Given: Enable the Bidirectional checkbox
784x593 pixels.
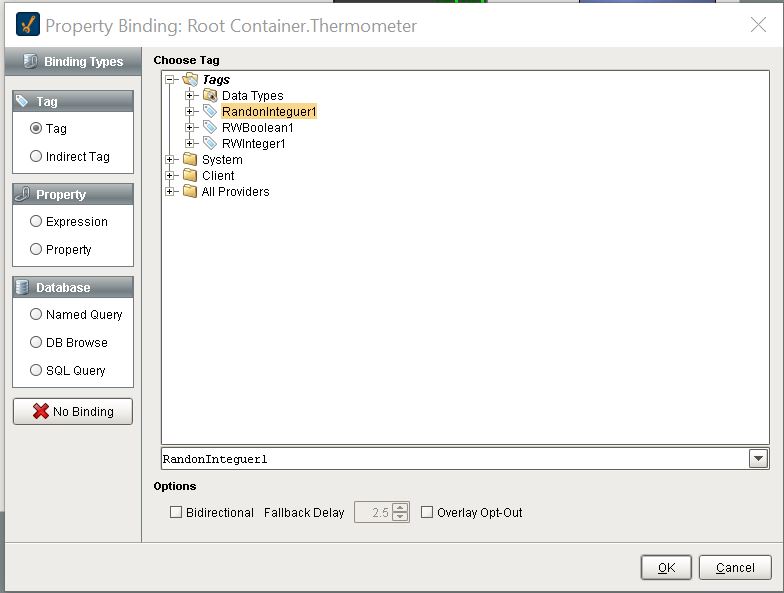Looking at the screenshot, I should click(x=177, y=513).
